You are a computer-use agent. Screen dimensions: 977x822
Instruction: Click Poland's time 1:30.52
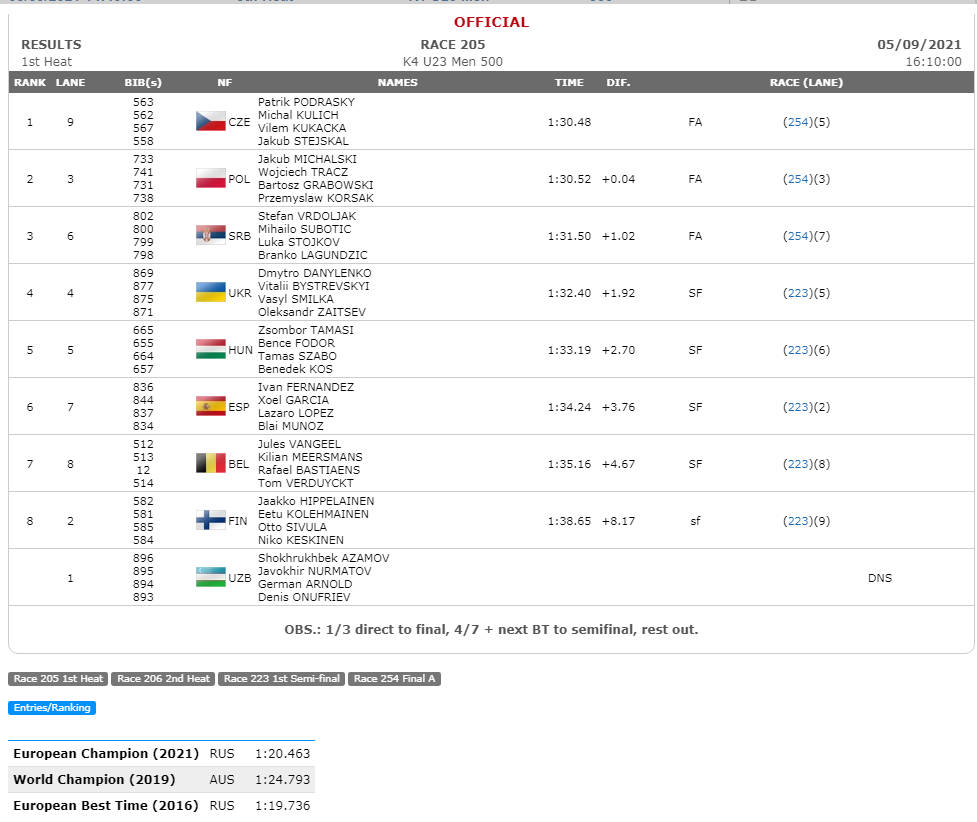click(x=569, y=179)
